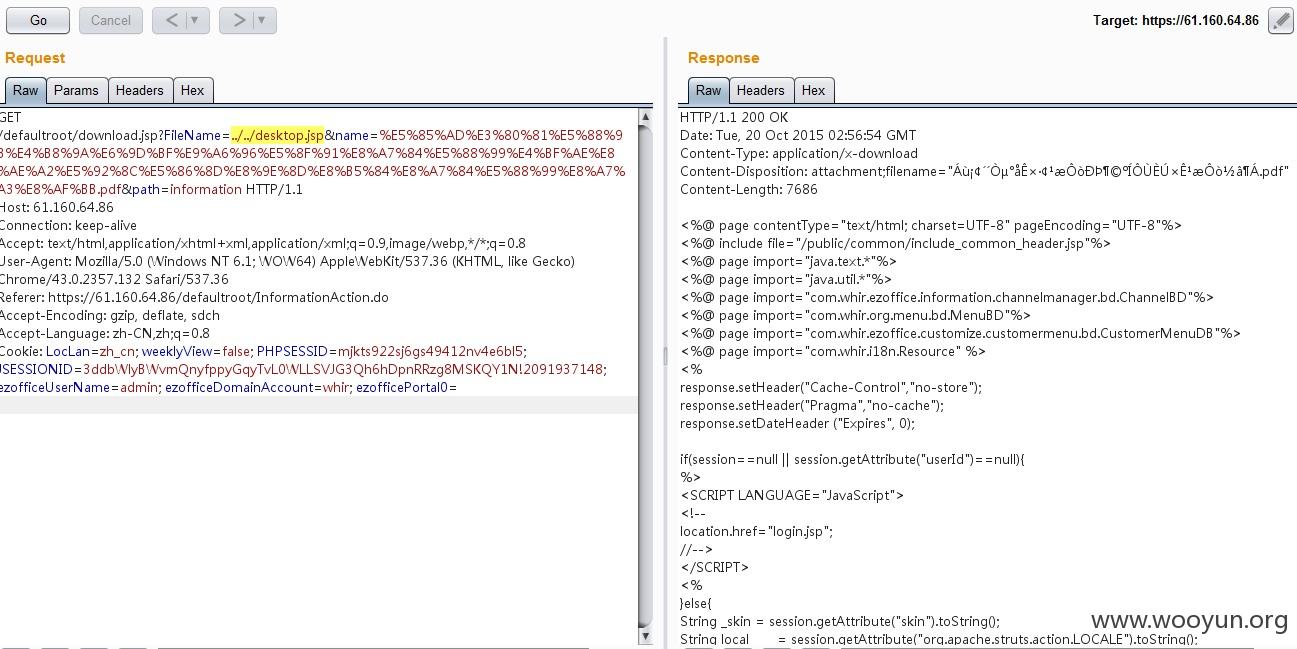Screen dimensions: 1297x649
Task: Go forward in request history
Action: (x=238, y=20)
